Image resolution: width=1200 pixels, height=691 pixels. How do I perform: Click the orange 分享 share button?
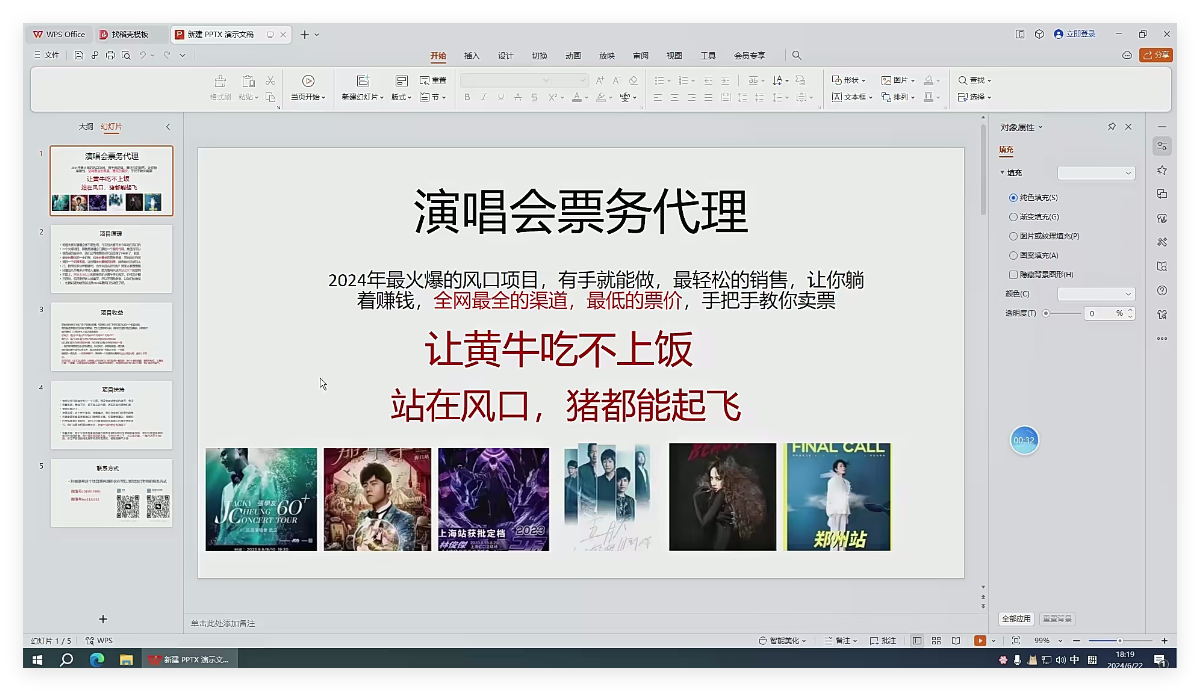point(1156,55)
